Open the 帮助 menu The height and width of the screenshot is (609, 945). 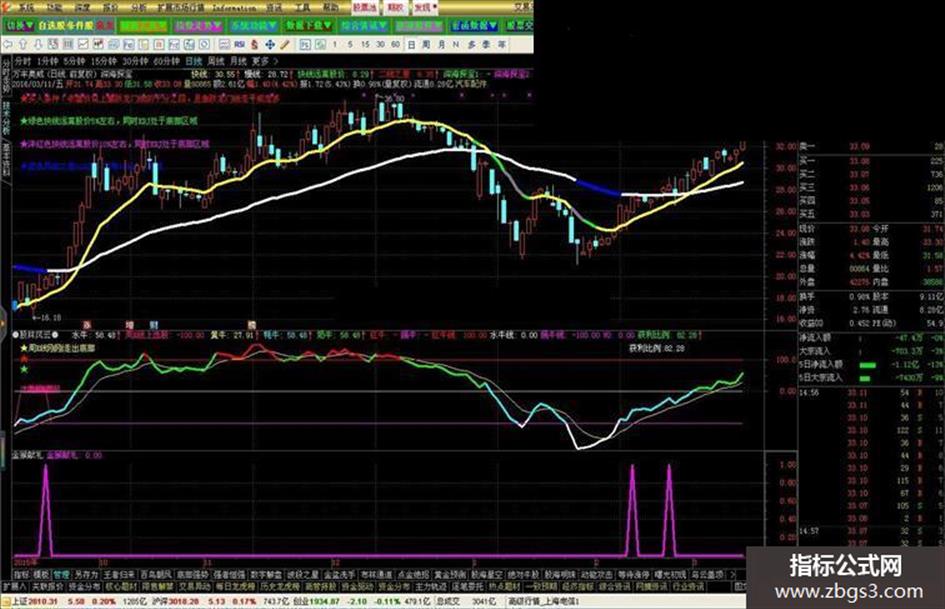tap(330, 7)
